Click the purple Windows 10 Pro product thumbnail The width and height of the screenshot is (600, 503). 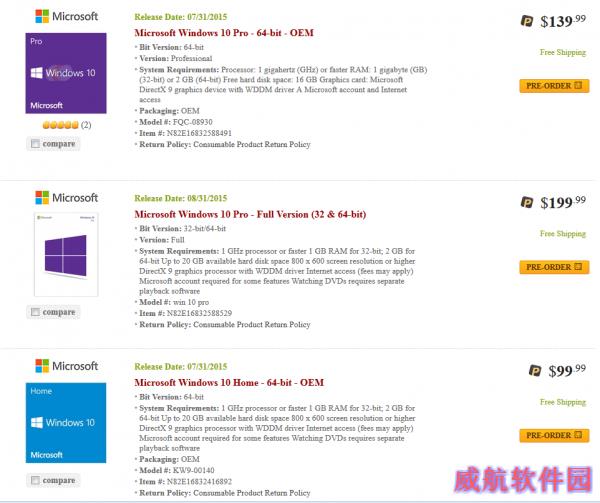66,73
